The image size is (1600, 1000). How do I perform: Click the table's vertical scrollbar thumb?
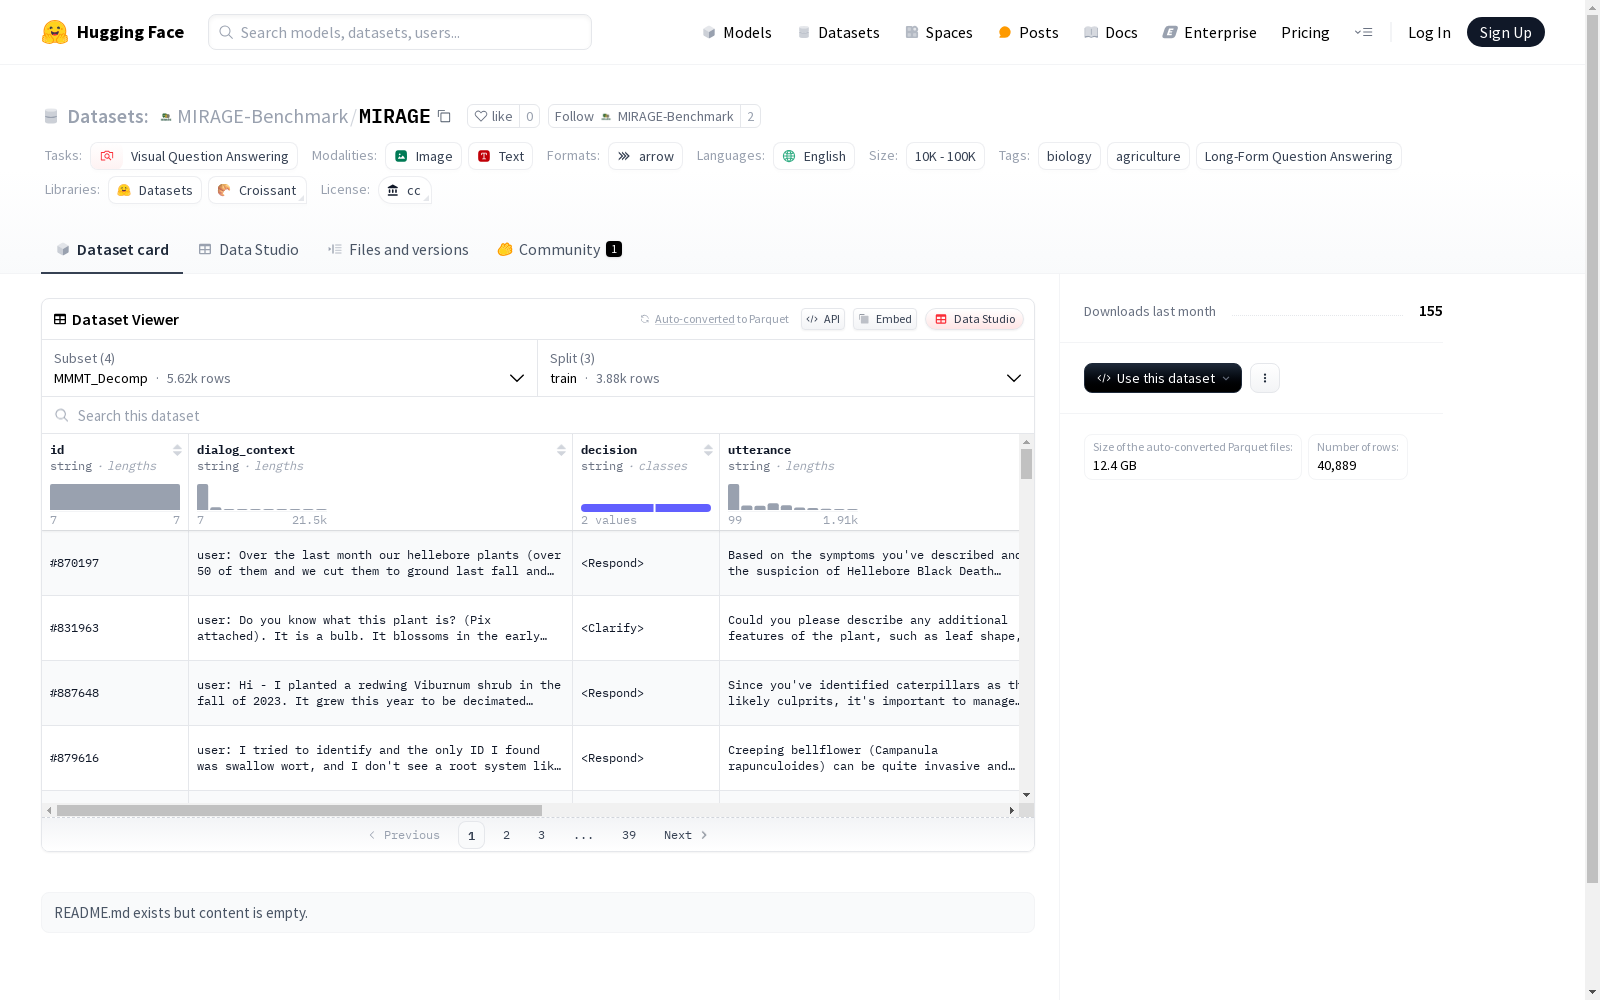[x=1026, y=464]
